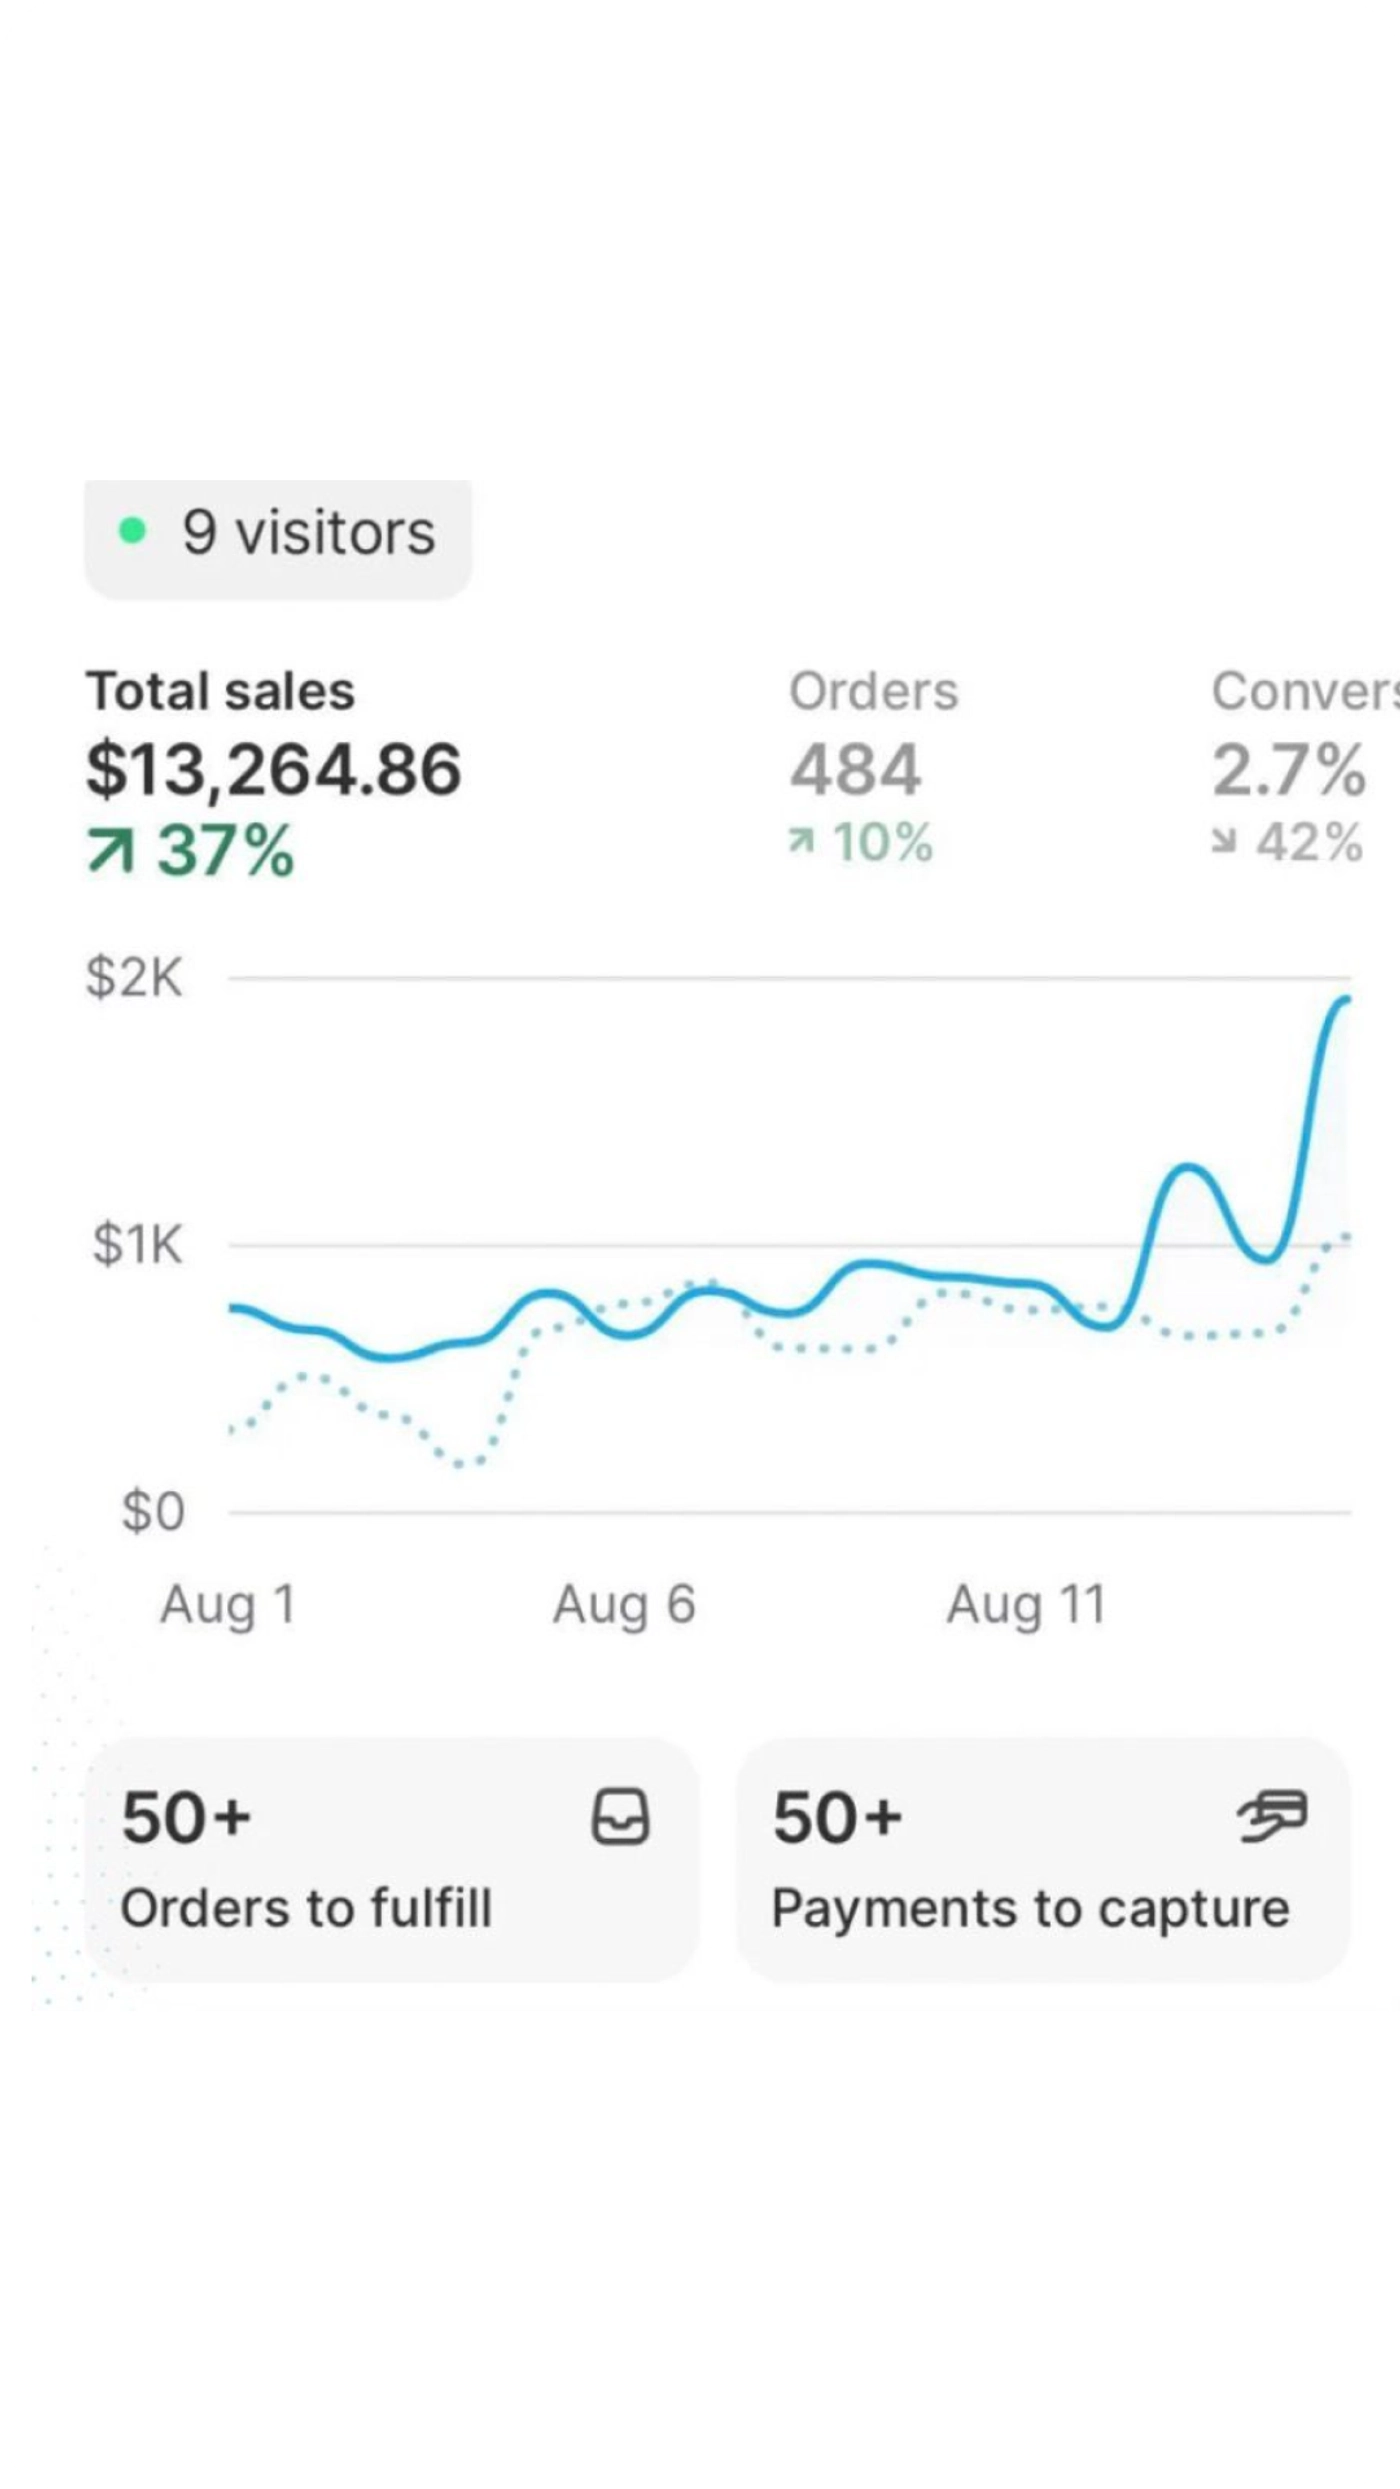Open the Orders to fulfill card
Viewport: 1400px width, 2489px height.
(392, 1861)
